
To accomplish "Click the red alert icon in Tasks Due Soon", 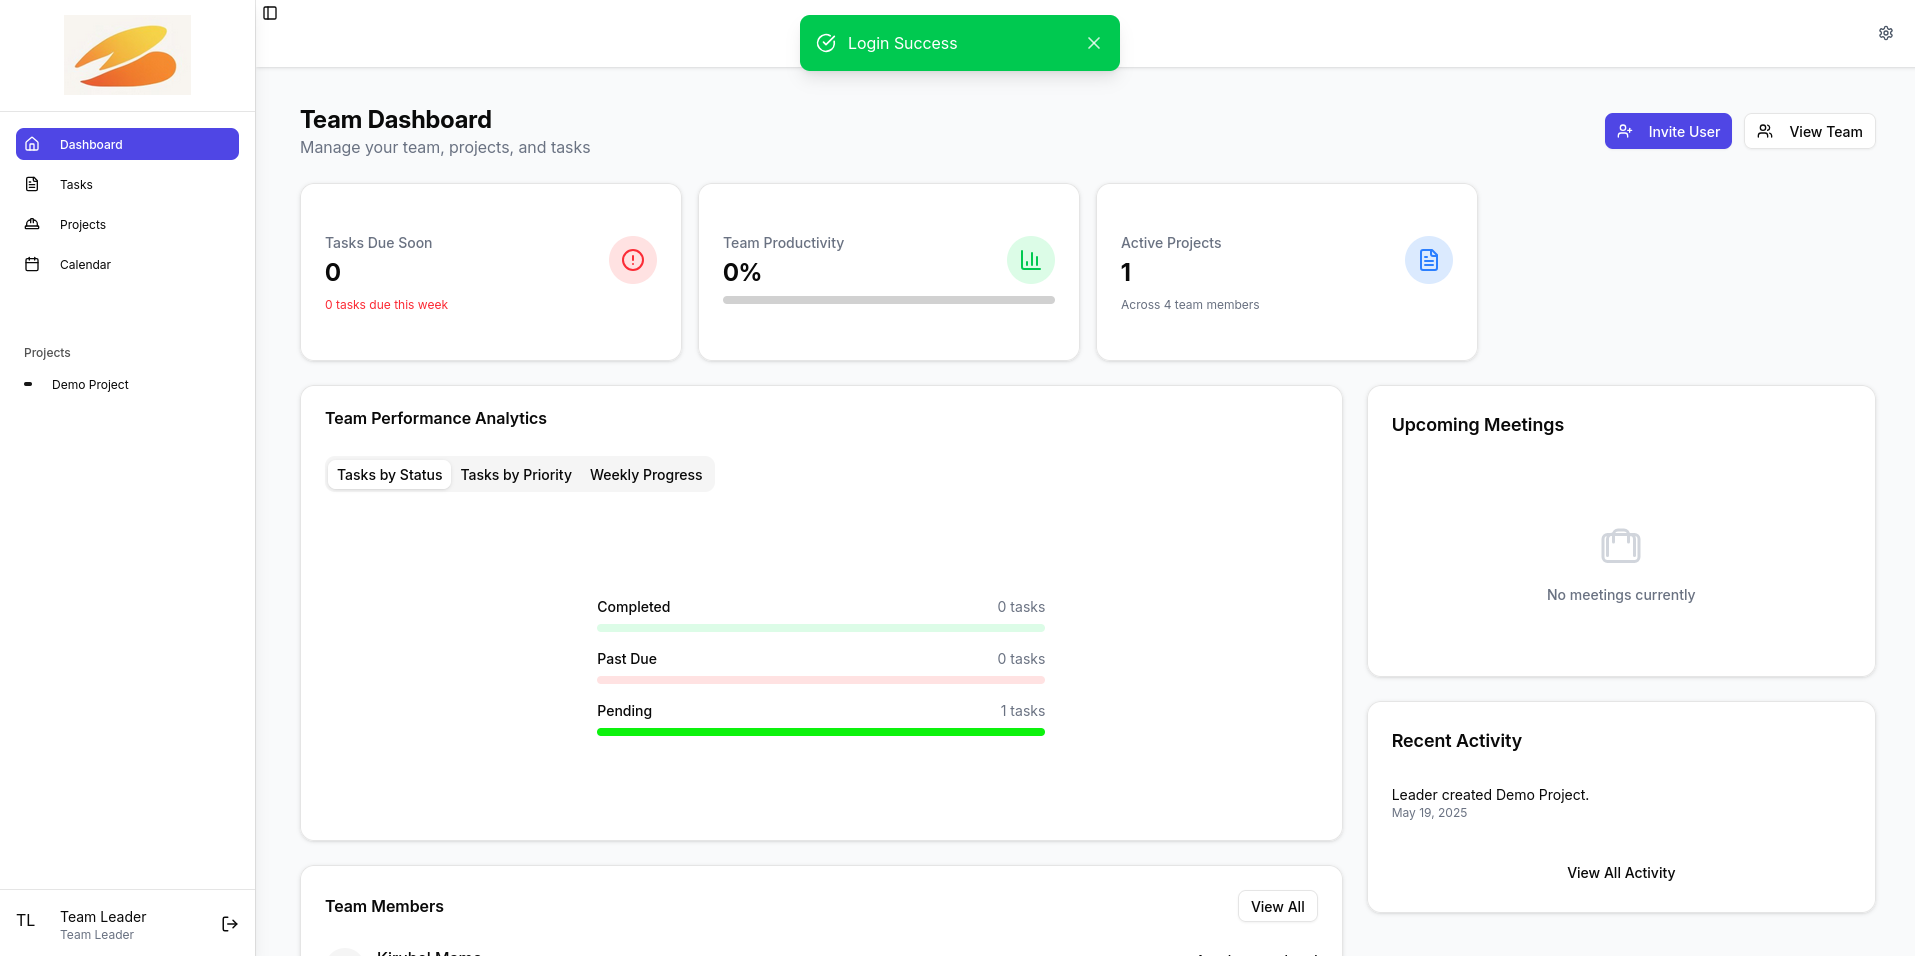I will pos(632,260).
